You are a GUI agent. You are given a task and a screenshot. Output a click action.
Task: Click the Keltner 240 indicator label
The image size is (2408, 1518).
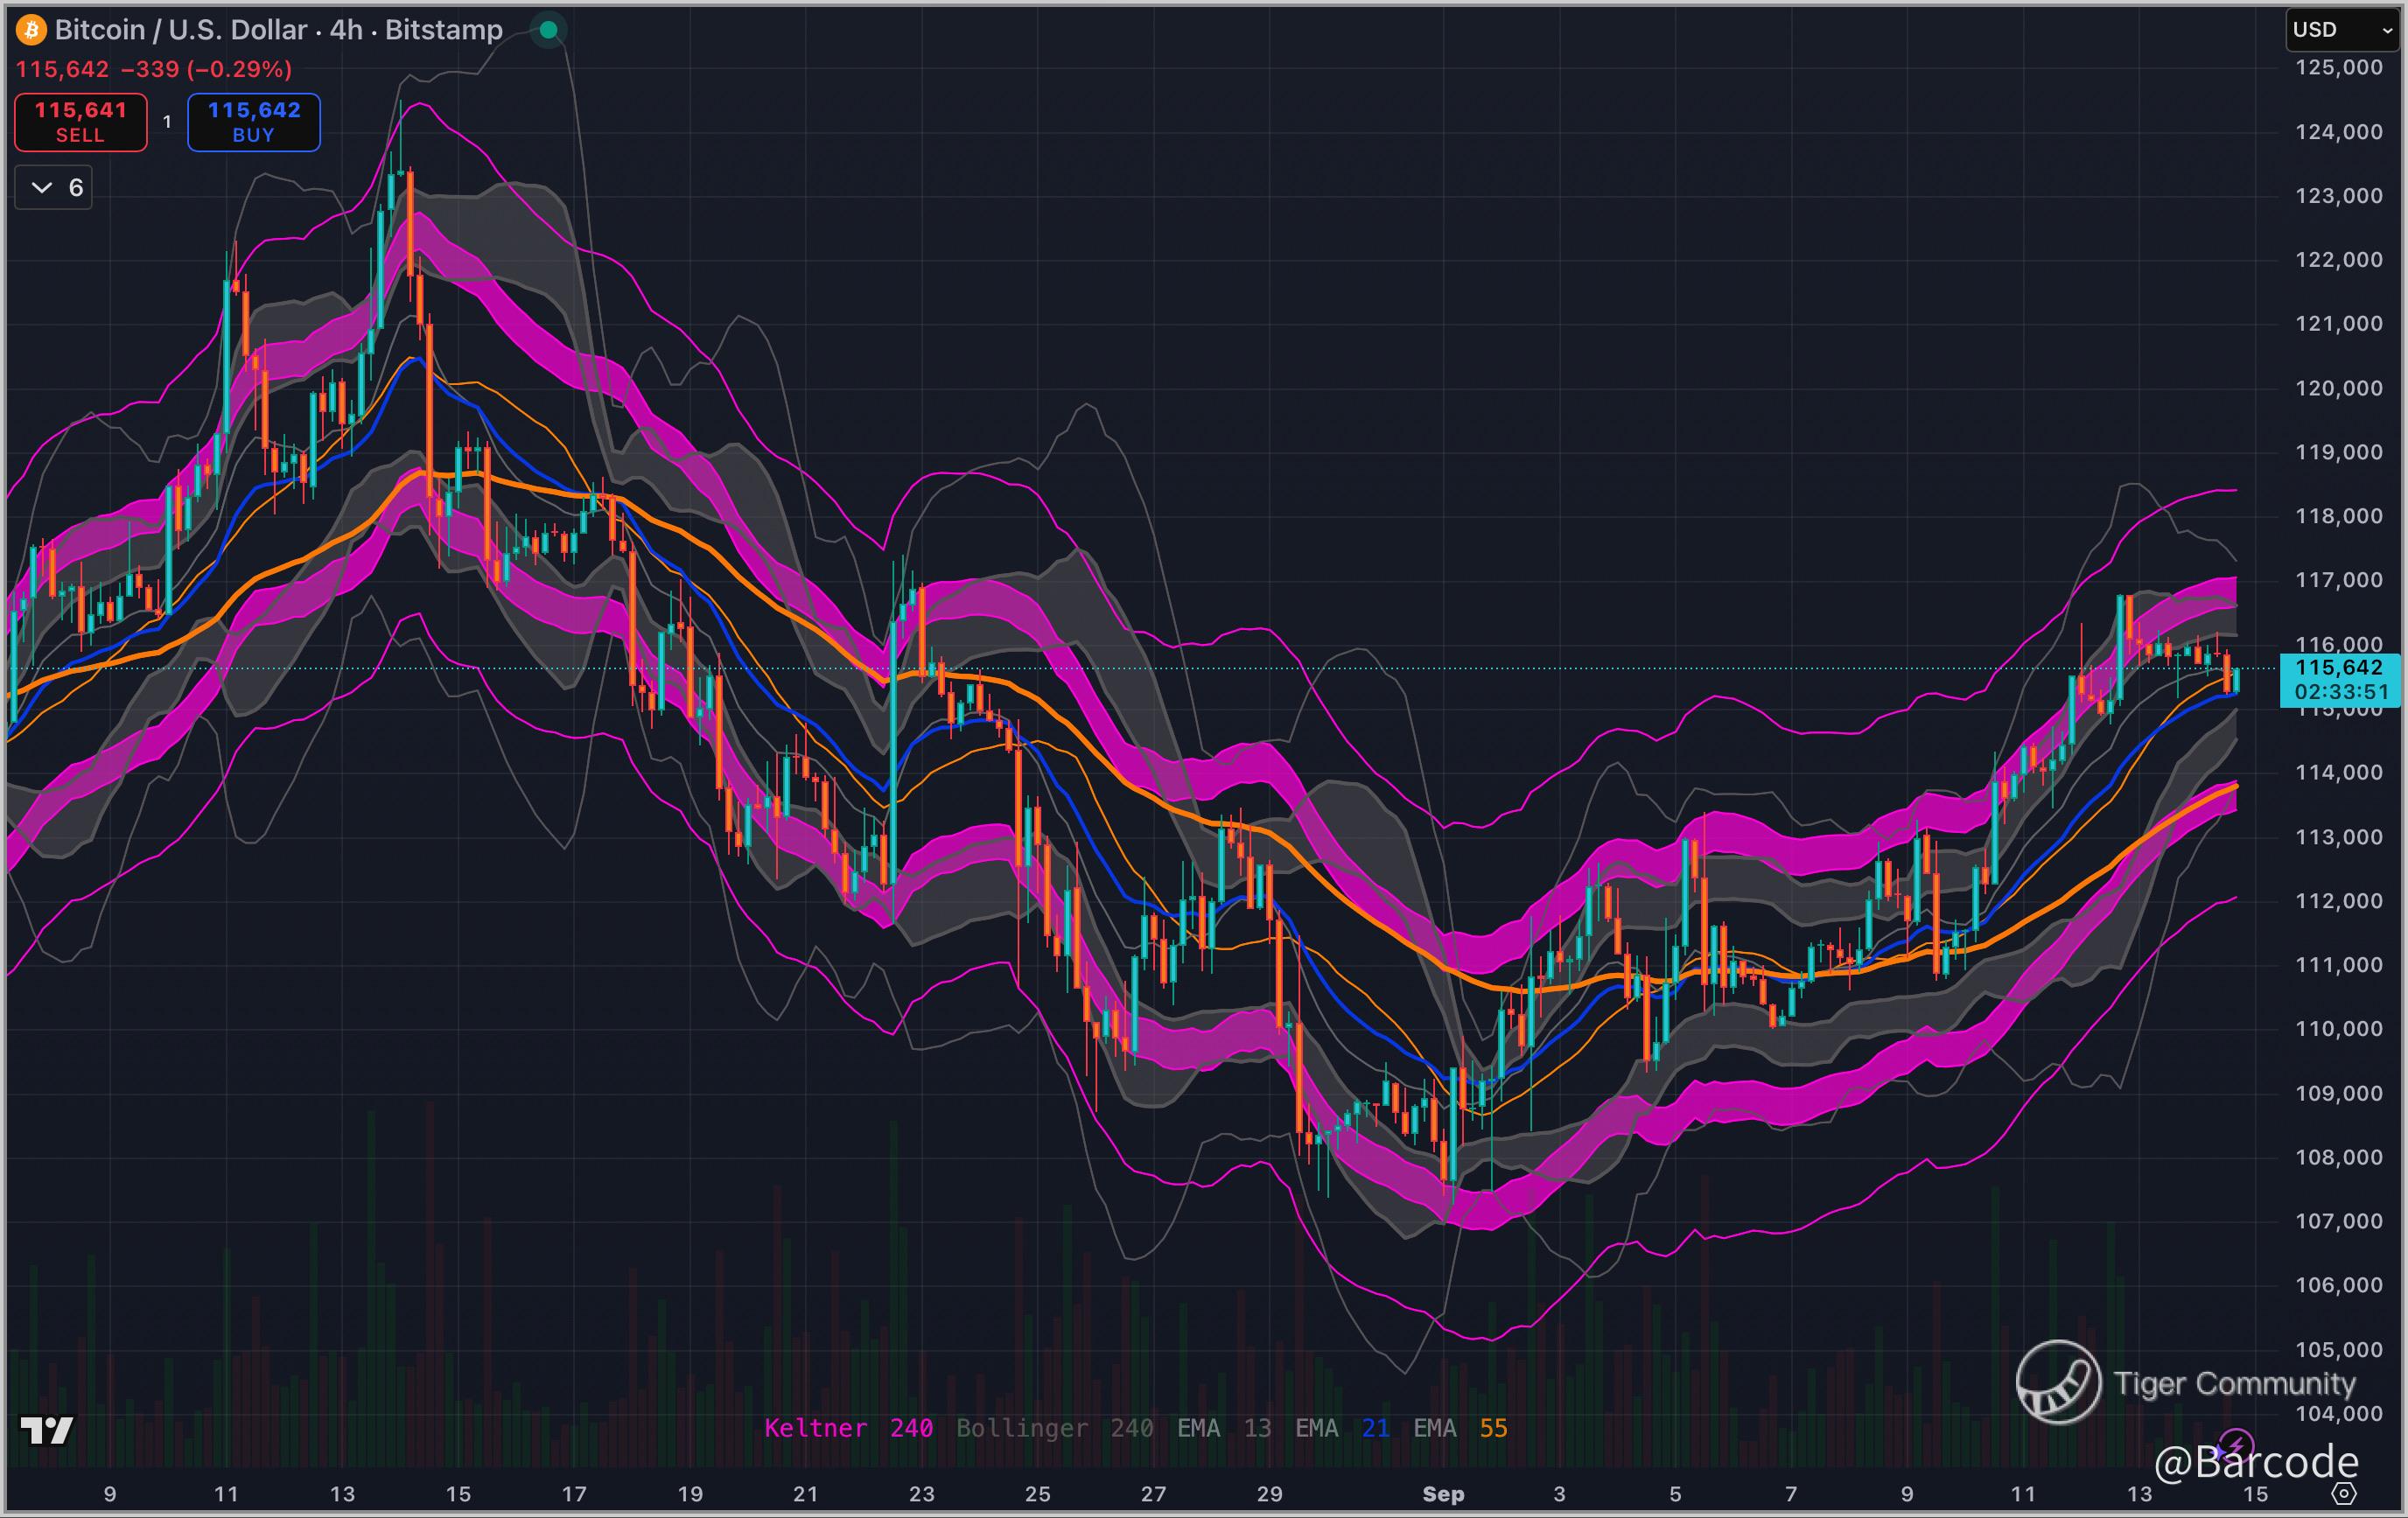coord(848,1428)
